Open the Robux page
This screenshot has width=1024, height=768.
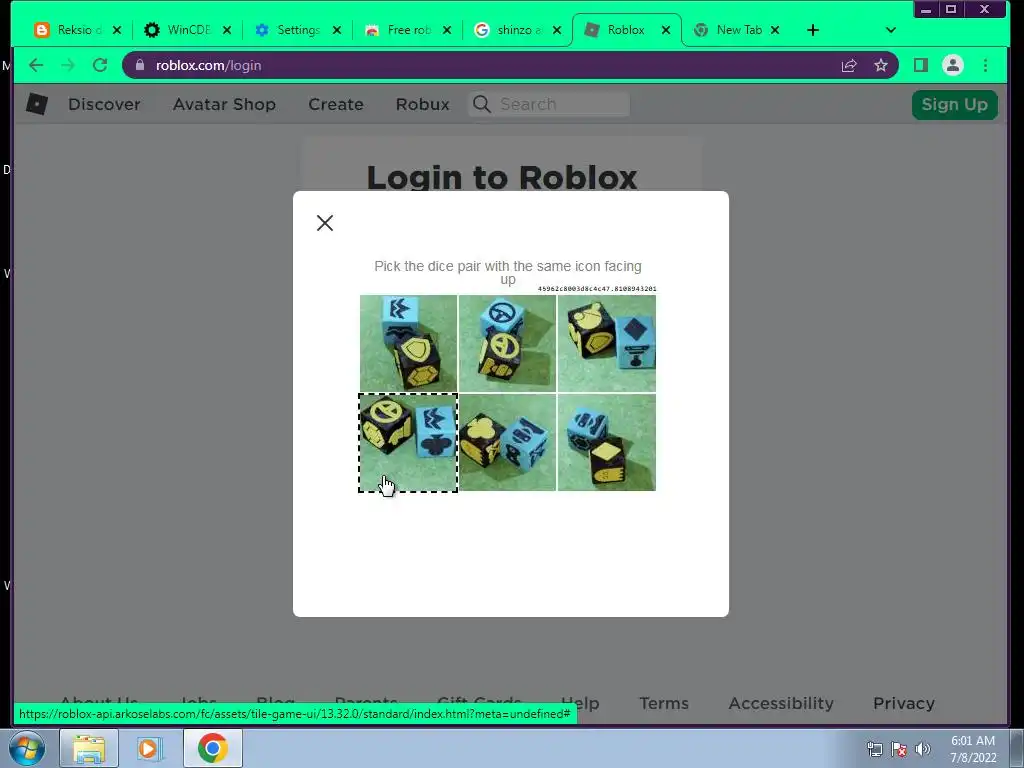coord(423,104)
